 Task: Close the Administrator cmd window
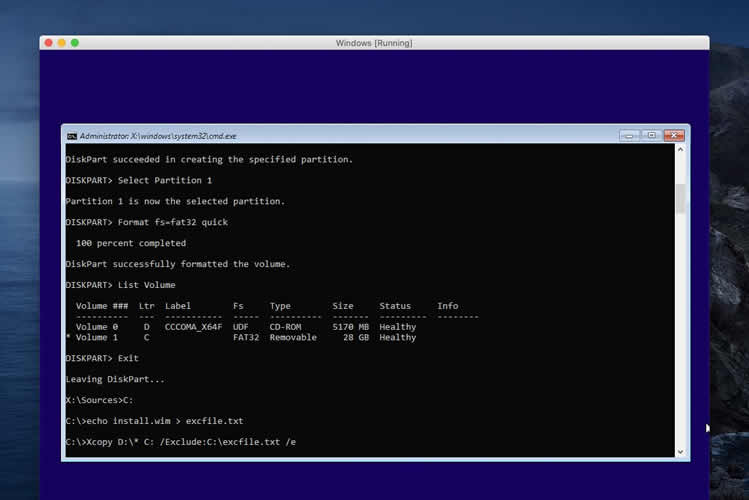click(x=674, y=136)
